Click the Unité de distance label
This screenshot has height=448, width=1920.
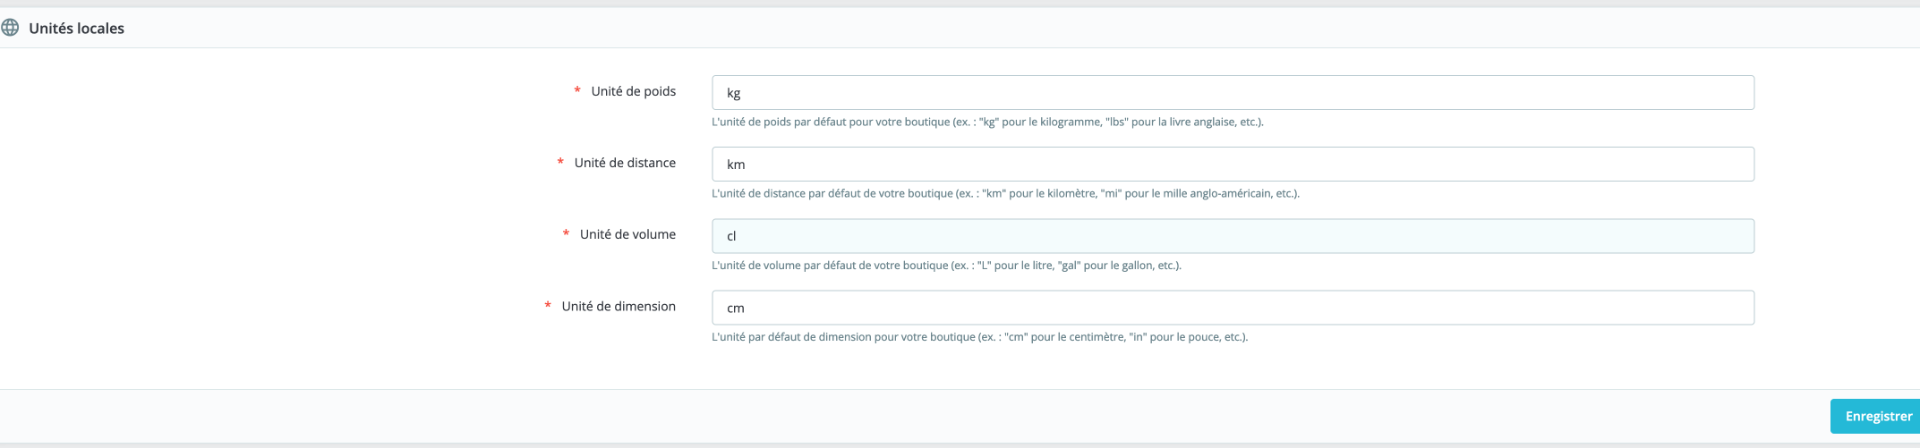[x=625, y=163]
